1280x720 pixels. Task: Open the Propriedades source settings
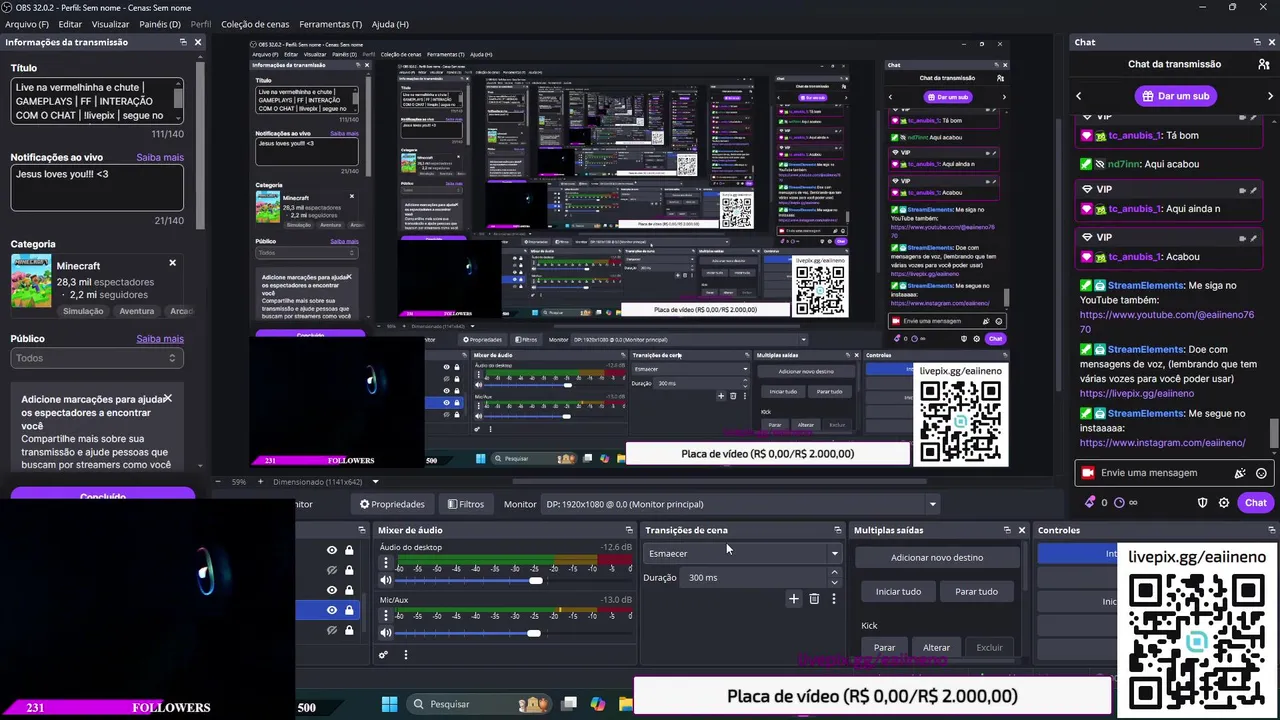(392, 504)
